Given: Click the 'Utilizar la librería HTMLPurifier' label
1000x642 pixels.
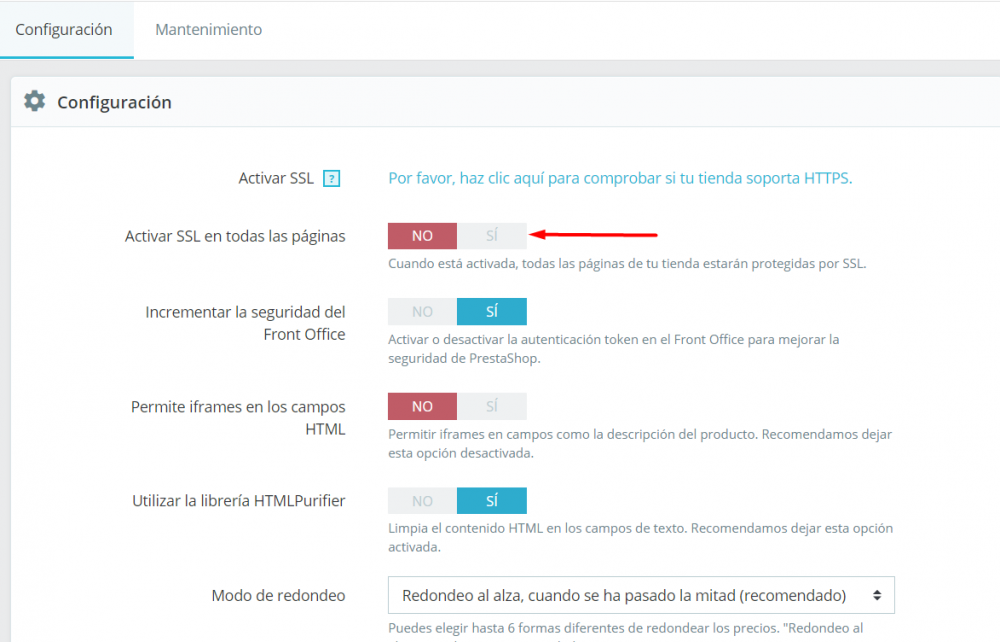Looking at the screenshot, I should point(239,501).
